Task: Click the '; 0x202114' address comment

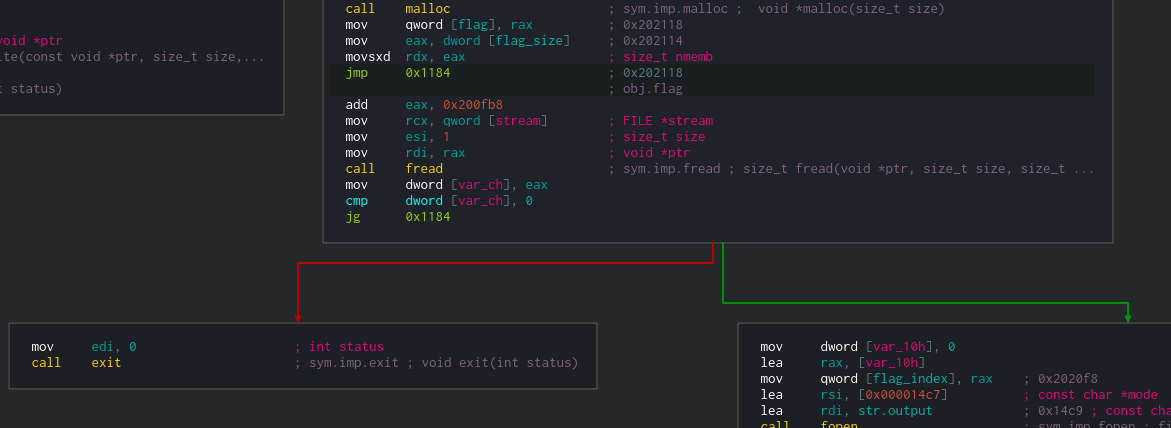Action: [646, 40]
